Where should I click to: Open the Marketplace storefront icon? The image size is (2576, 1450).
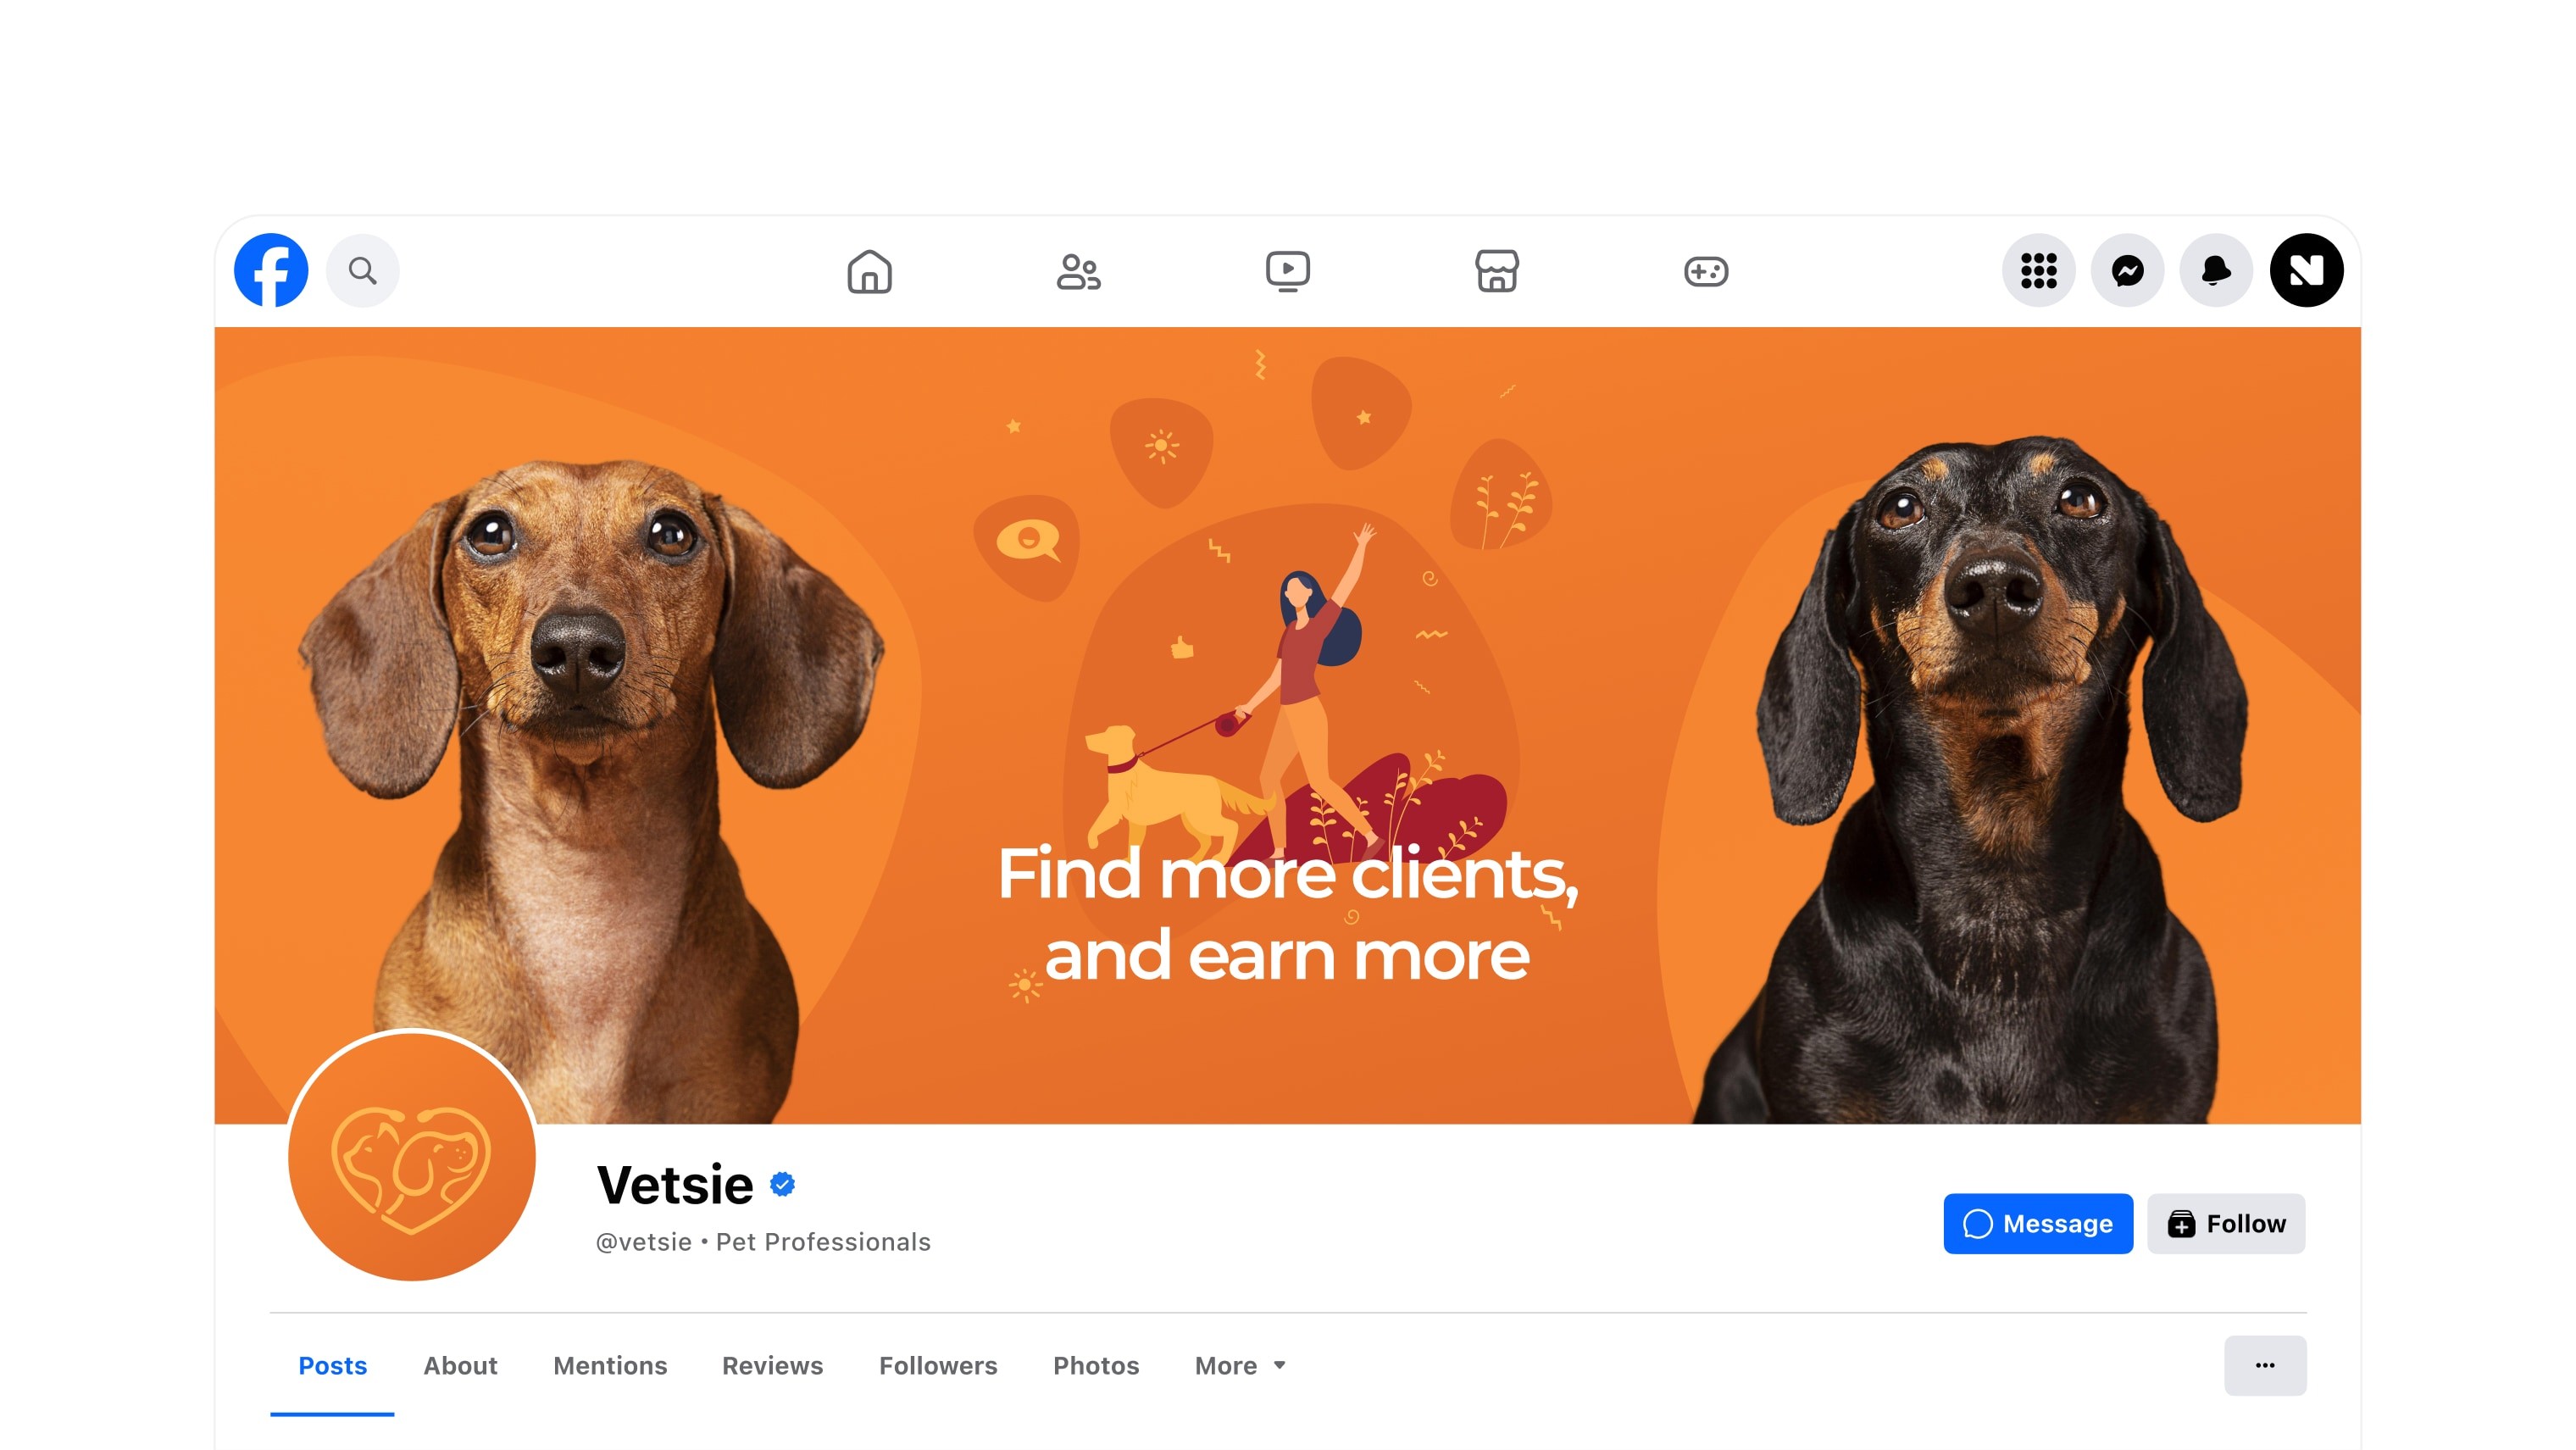tap(1497, 271)
